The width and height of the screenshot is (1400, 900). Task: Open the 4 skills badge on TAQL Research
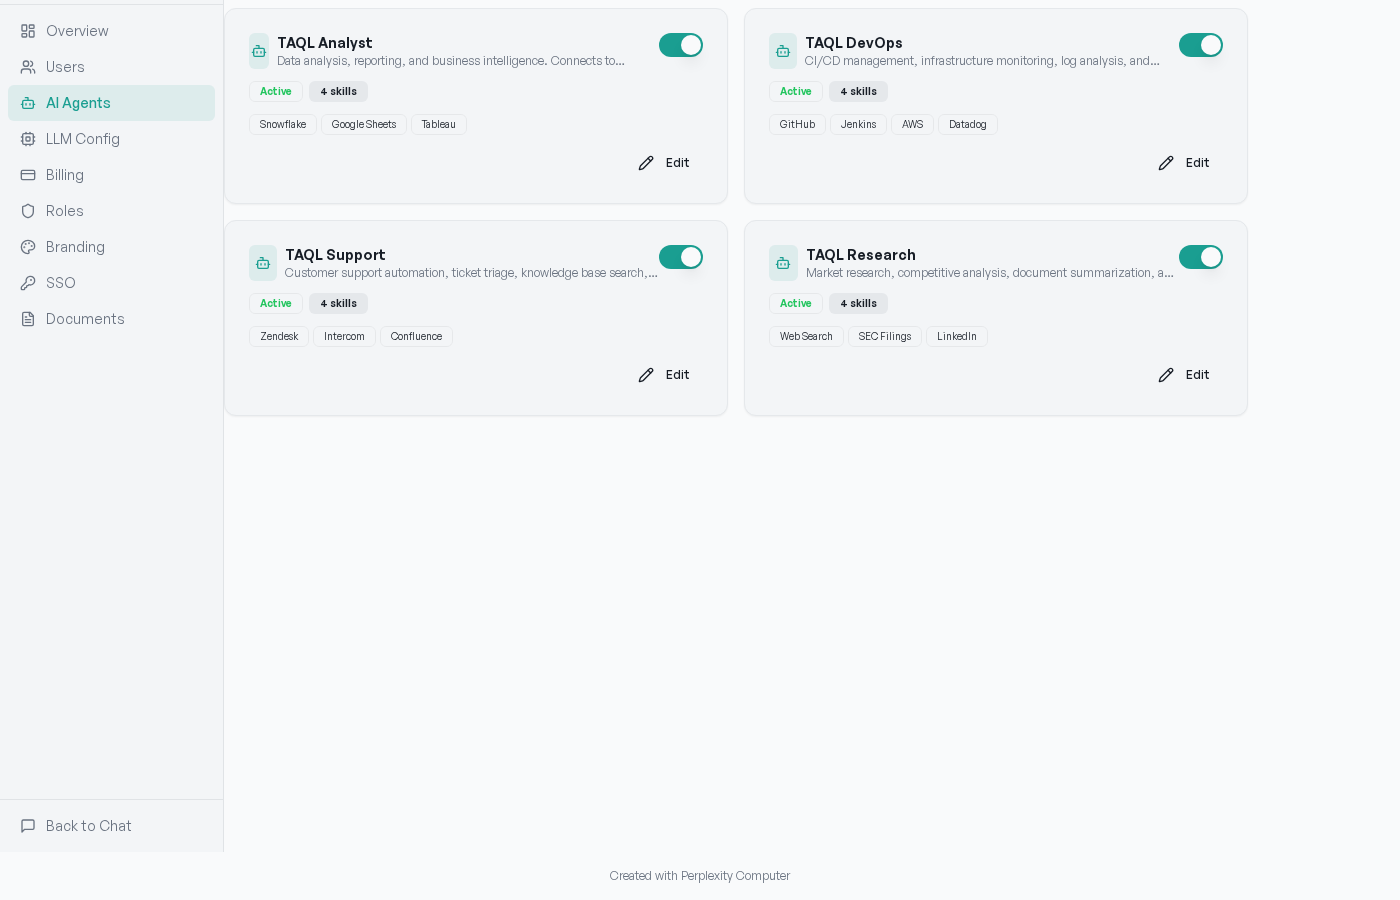(x=858, y=303)
